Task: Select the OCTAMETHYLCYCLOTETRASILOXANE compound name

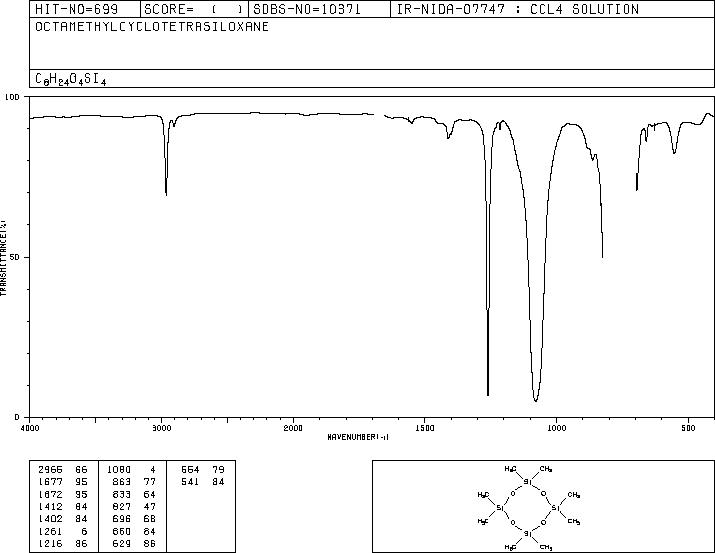Action: 152,27
